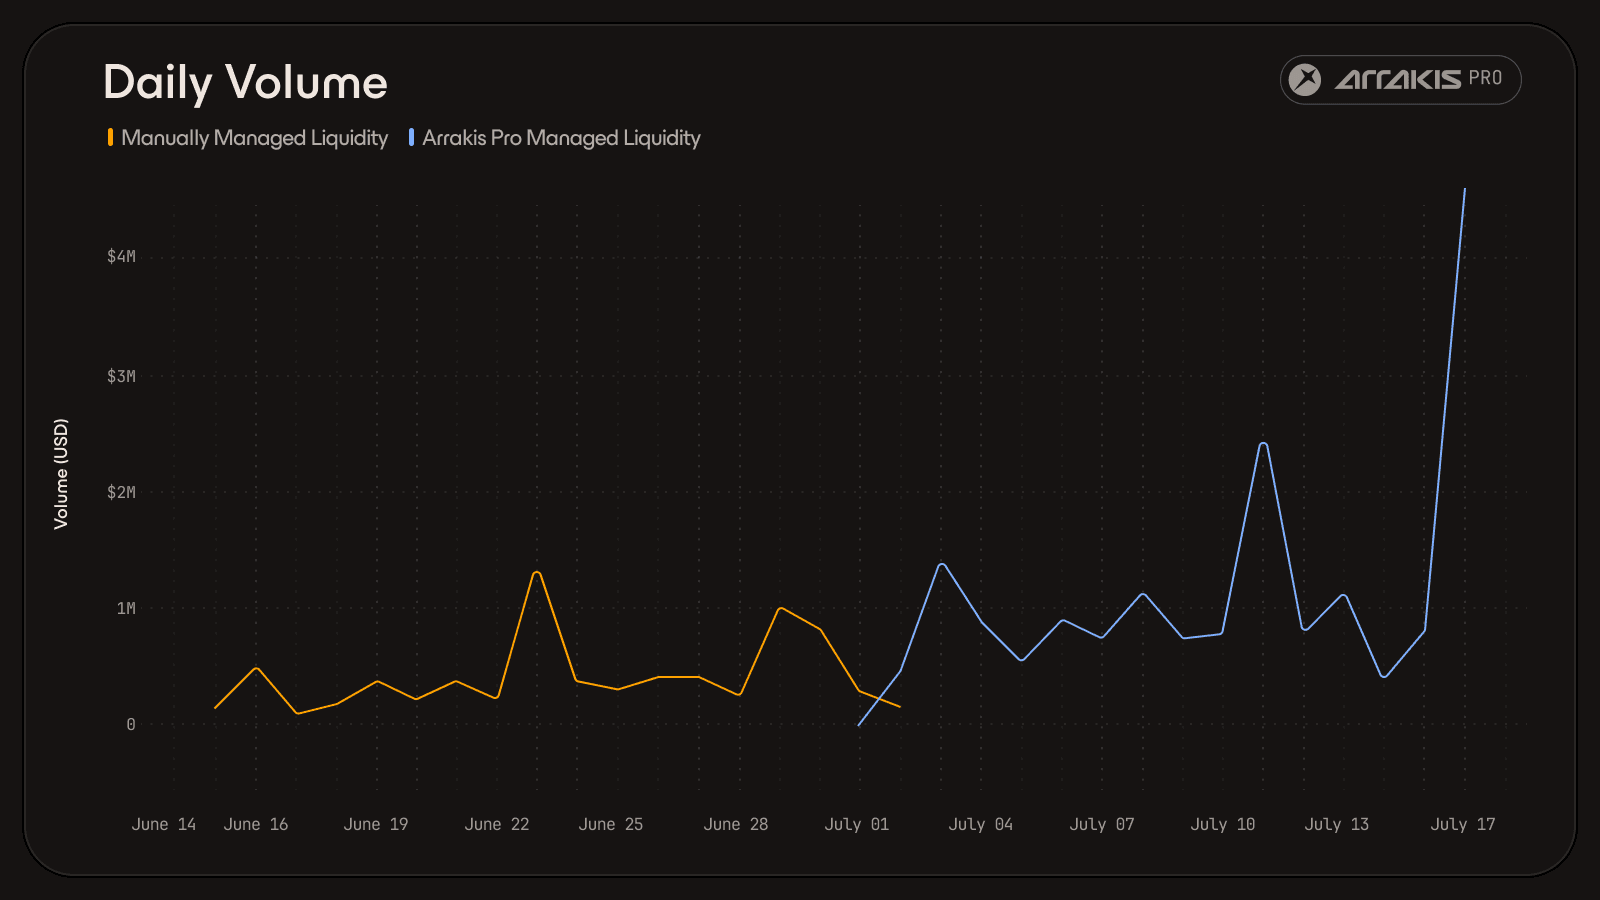Select the July 17 x-axis date
Image resolution: width=1600 pixels, height=900 pixels.
(1463, 824)
